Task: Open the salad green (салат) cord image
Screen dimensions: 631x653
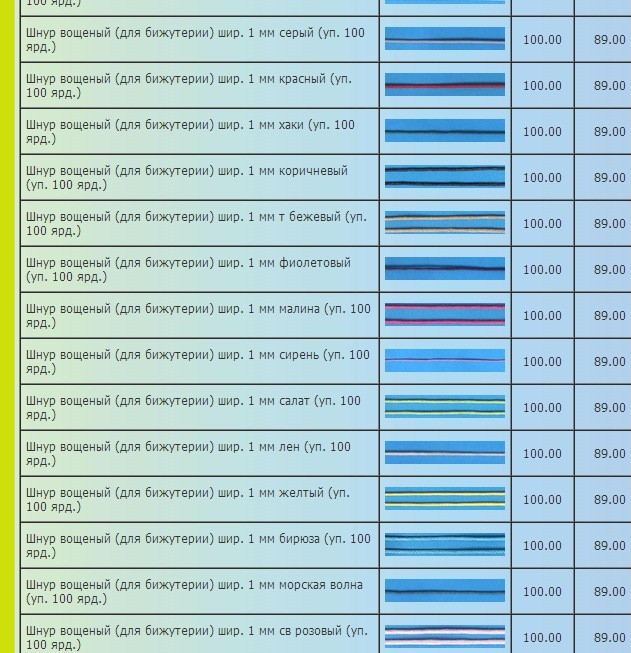Action: click(444, 407)
